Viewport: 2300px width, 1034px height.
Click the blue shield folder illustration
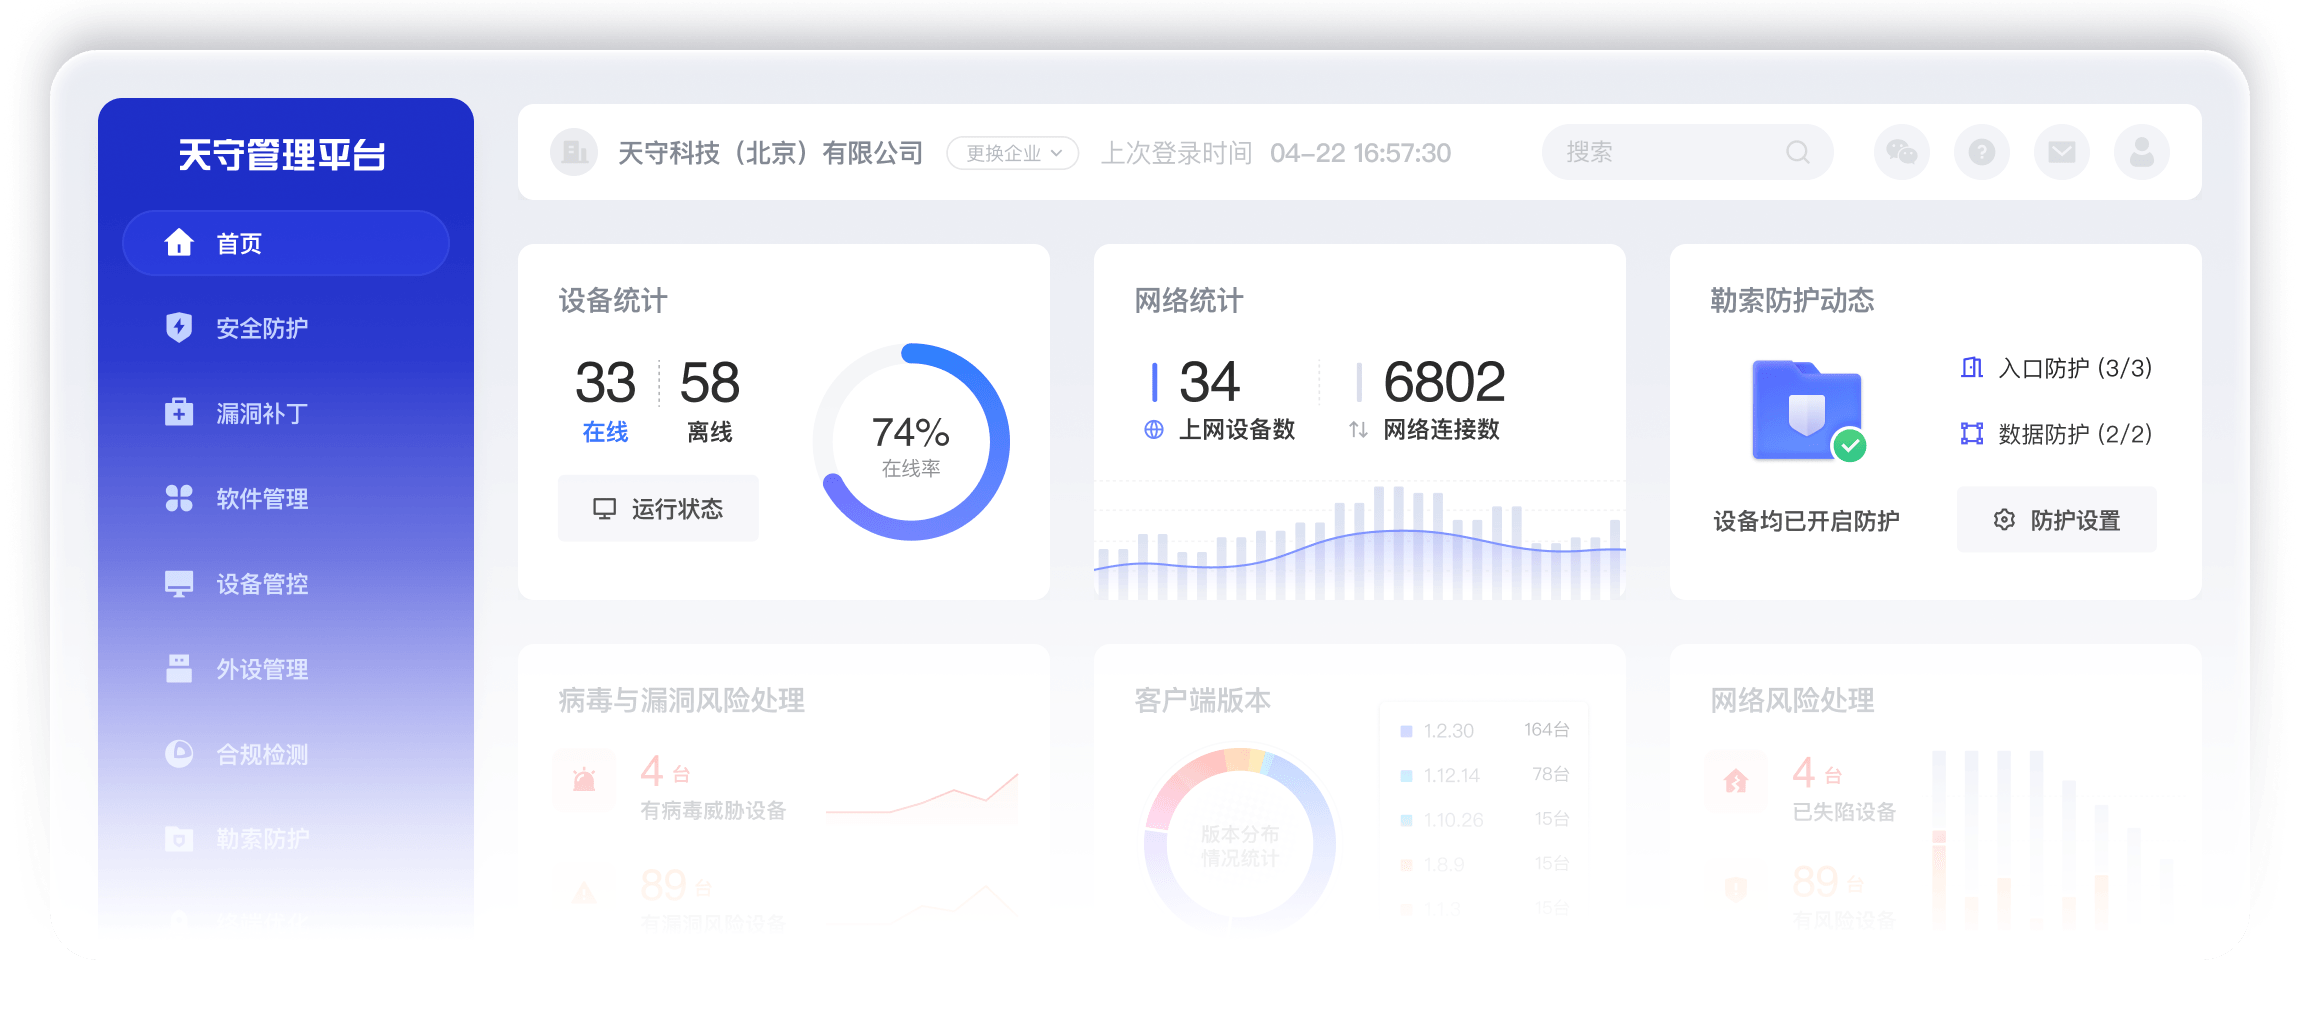[1808, 412]
